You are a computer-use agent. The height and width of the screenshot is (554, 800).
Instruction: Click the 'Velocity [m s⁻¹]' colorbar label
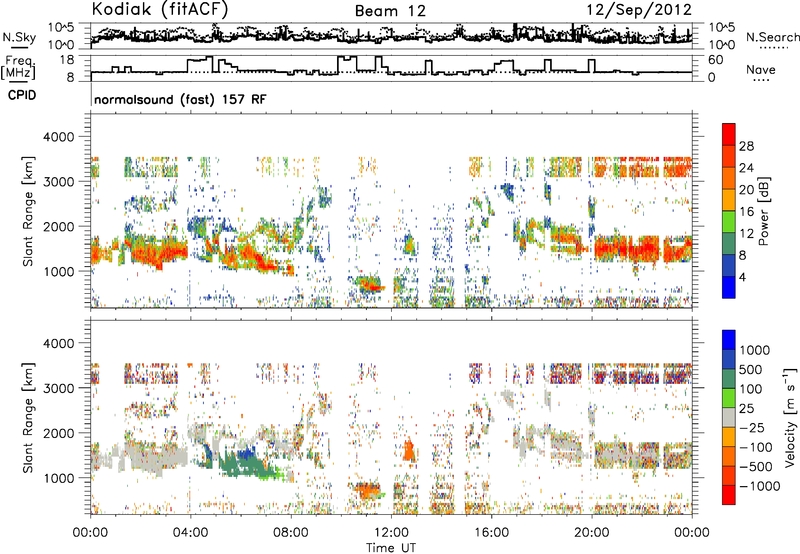point(790,416)
